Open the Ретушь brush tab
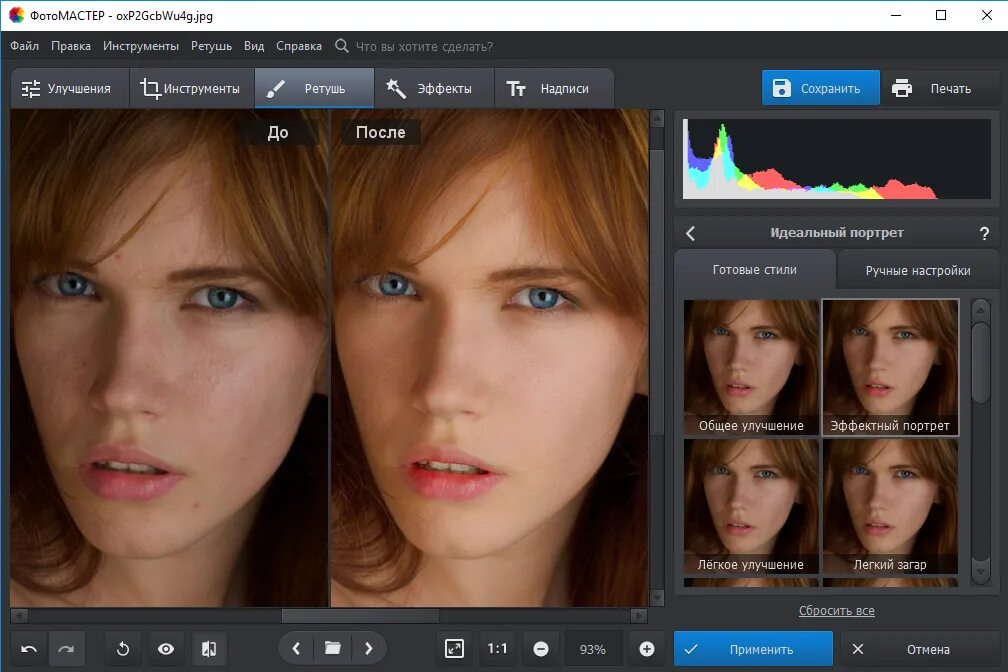This screenshot has height=672, width=1008. pyautogui.click(x=314, y=88)
